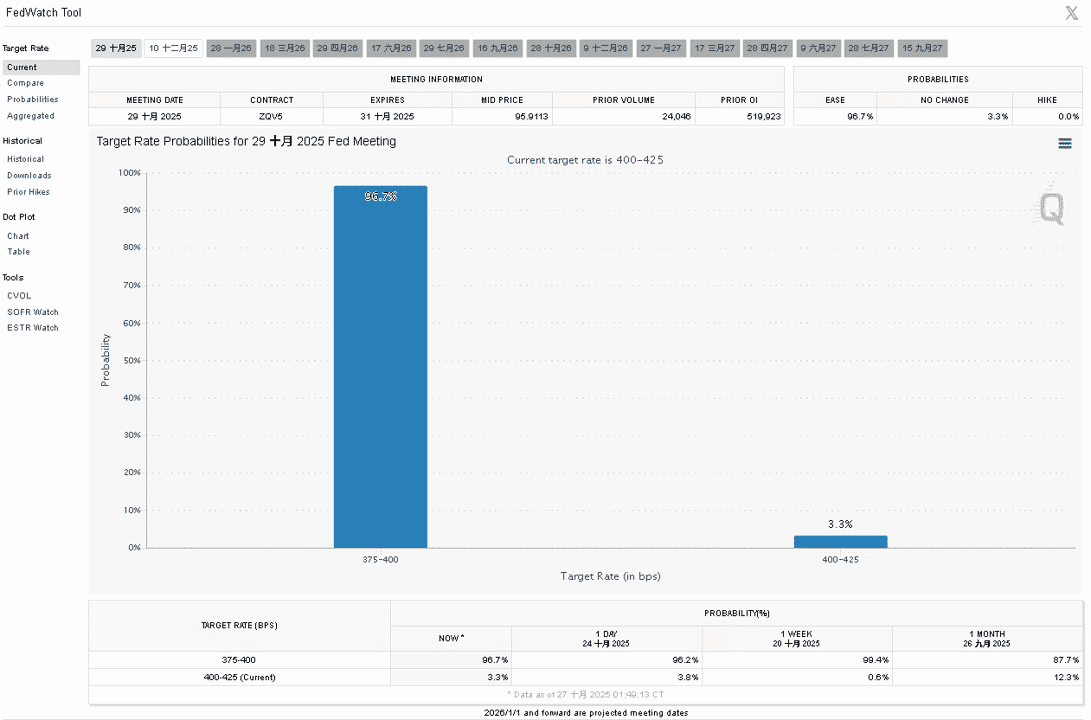The image size is (1091, 720).
Task: Close the FedWatch Tool with the X icon
Action: click(x=1072, y=13)
